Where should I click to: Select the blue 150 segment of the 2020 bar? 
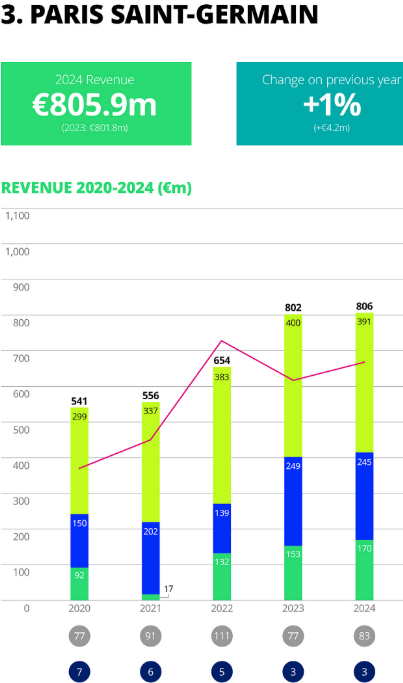tap(79, 541)
